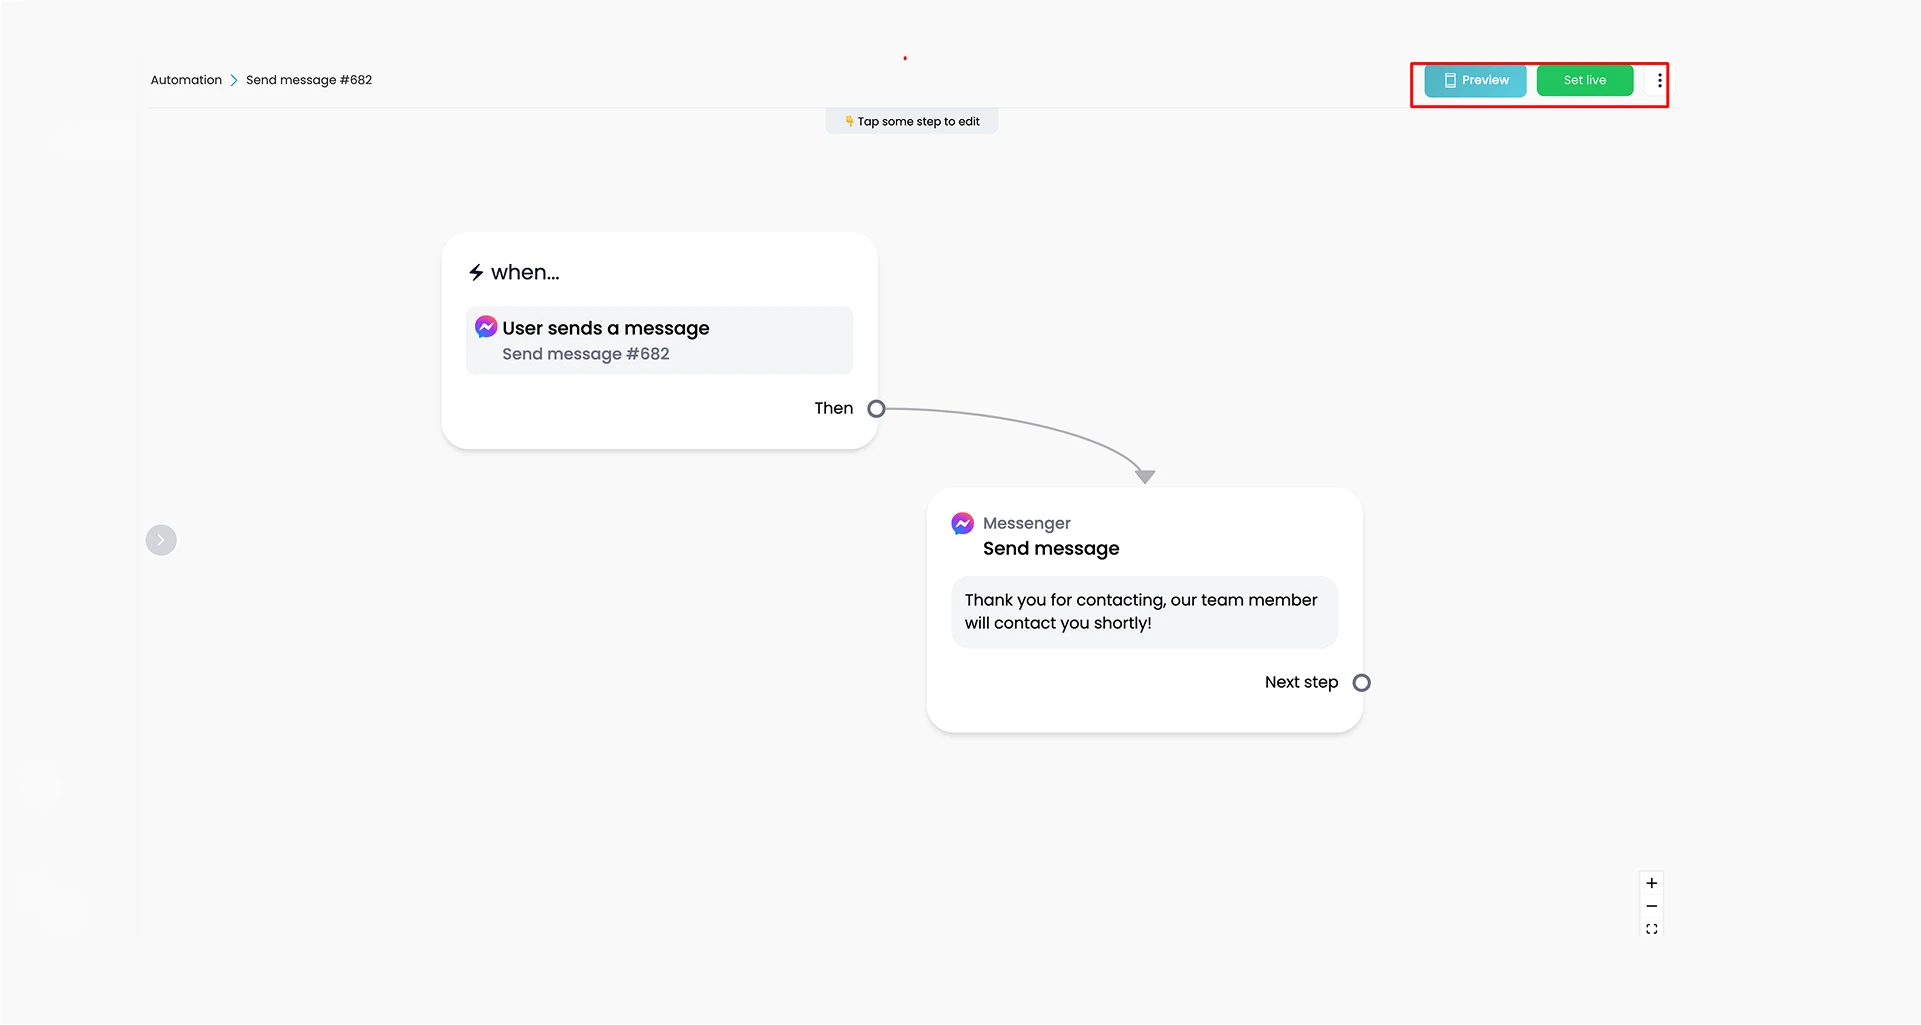The height and width of the screenshot is (1025, 1921).
Task: Edit the Thank you message bubble
Action: [1144, 612]
